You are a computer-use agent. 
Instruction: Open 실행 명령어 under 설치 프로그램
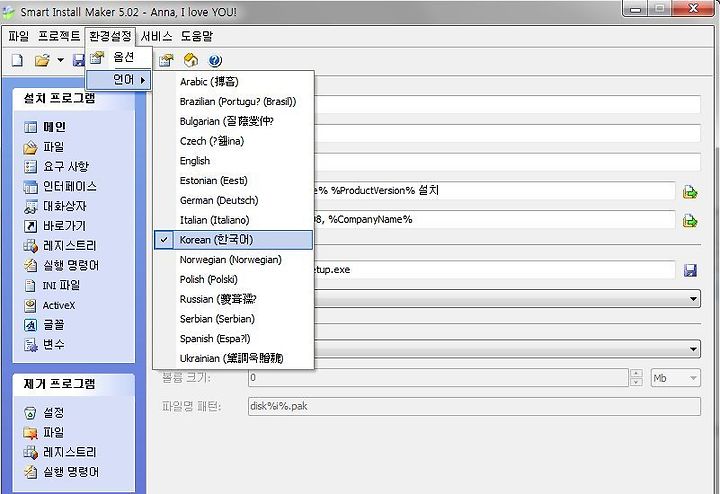[x=61, y=265]
